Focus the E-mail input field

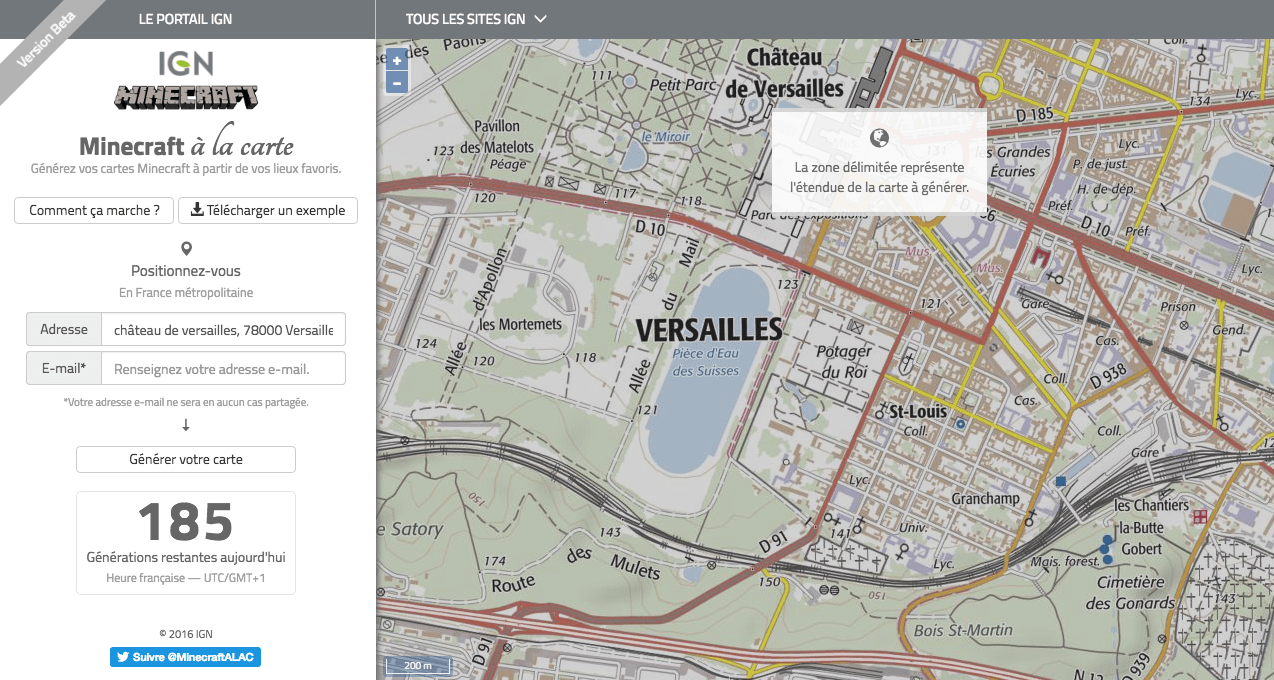[224, 368]
